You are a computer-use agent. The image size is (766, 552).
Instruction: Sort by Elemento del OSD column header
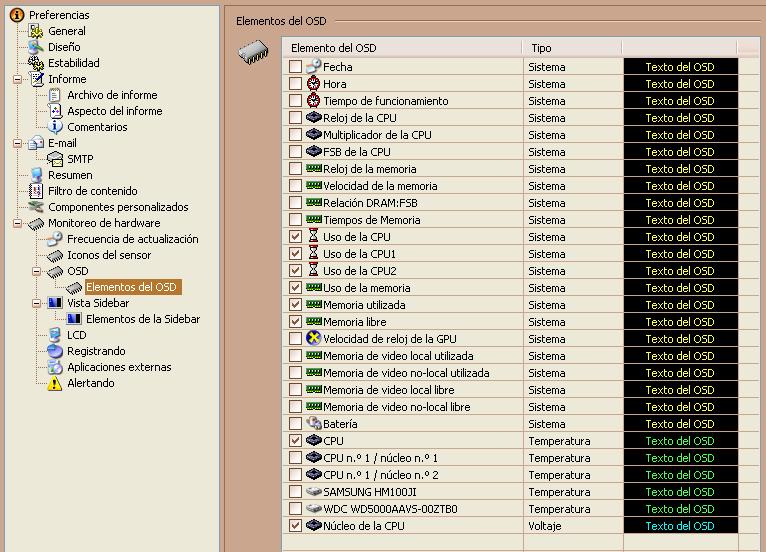(x=403, y=48)
